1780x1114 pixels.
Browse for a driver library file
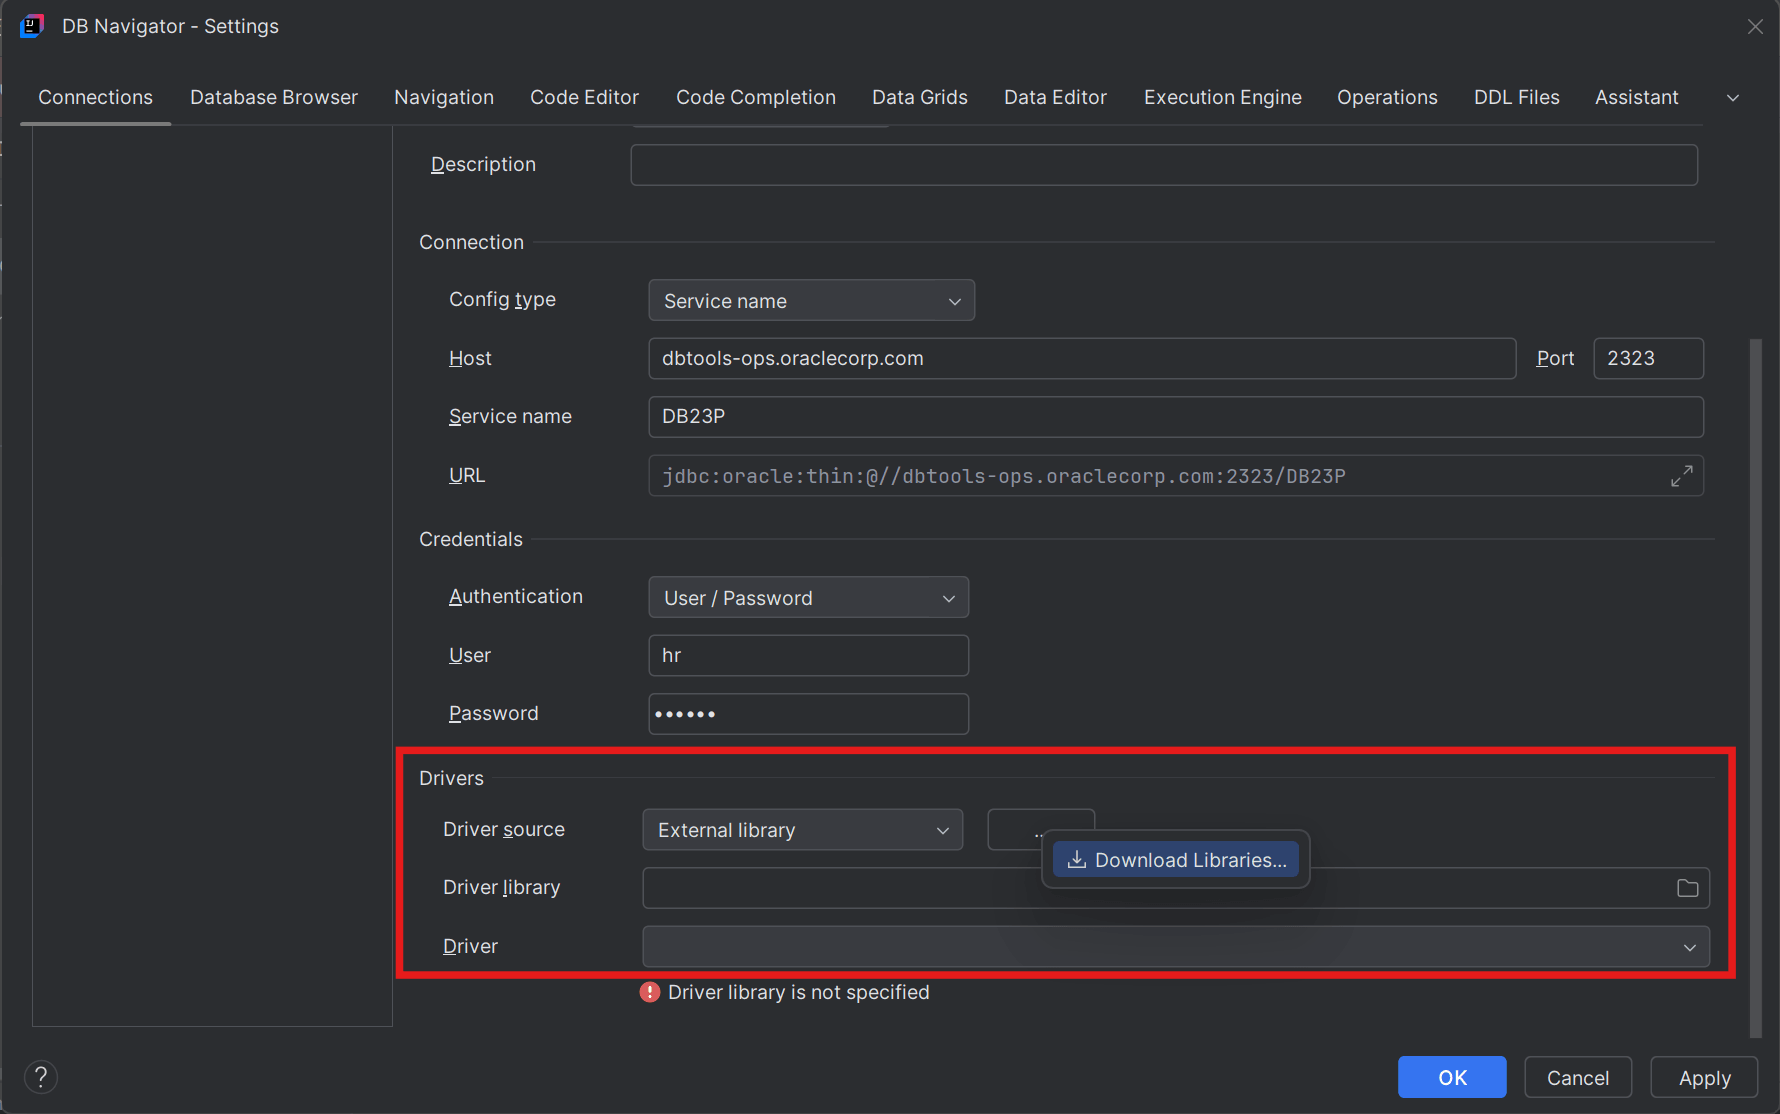click(x=1688, y=887)
